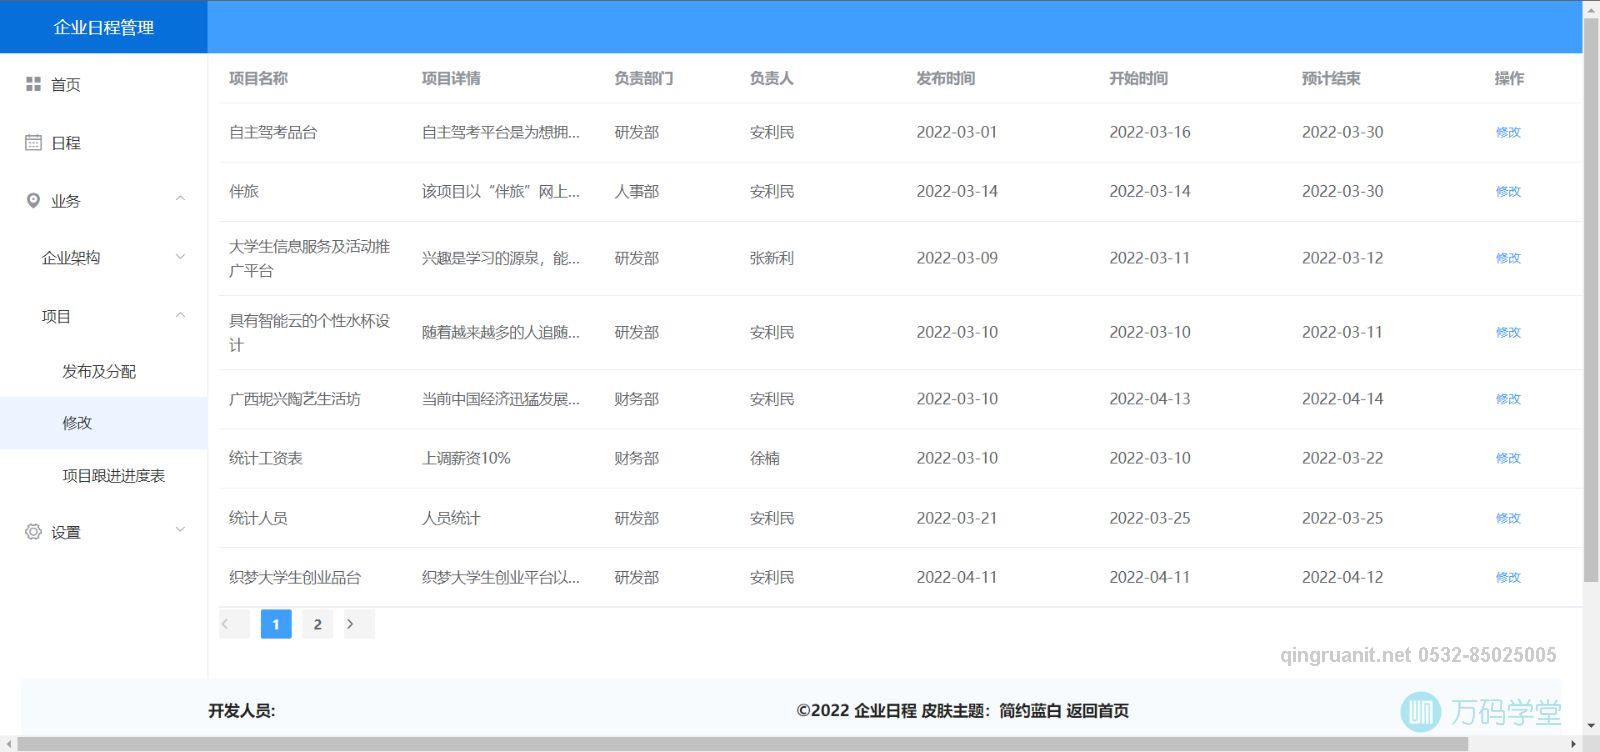Viewport: 1600px width, 752px height.
Task: Click the vertical scrollbar down arrow
Action: 1591,727
